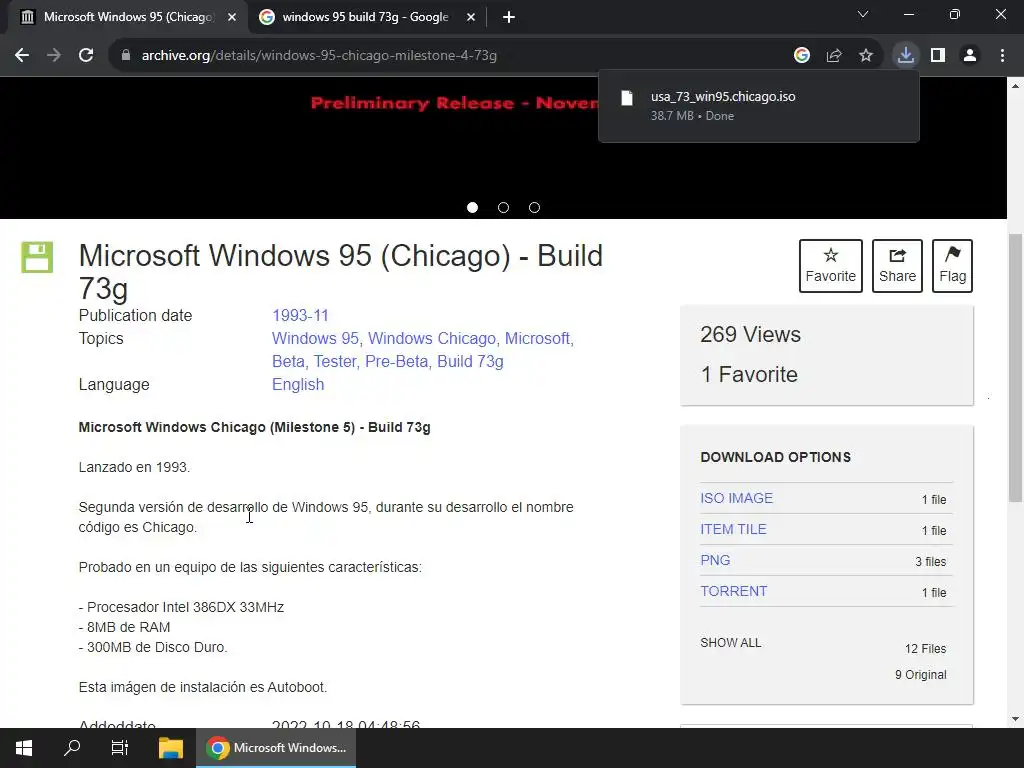Image resolution: width=1024 pixels, height=768 pixels.
Task: Open a new browser tab
Action: click(x=509, y=17)
